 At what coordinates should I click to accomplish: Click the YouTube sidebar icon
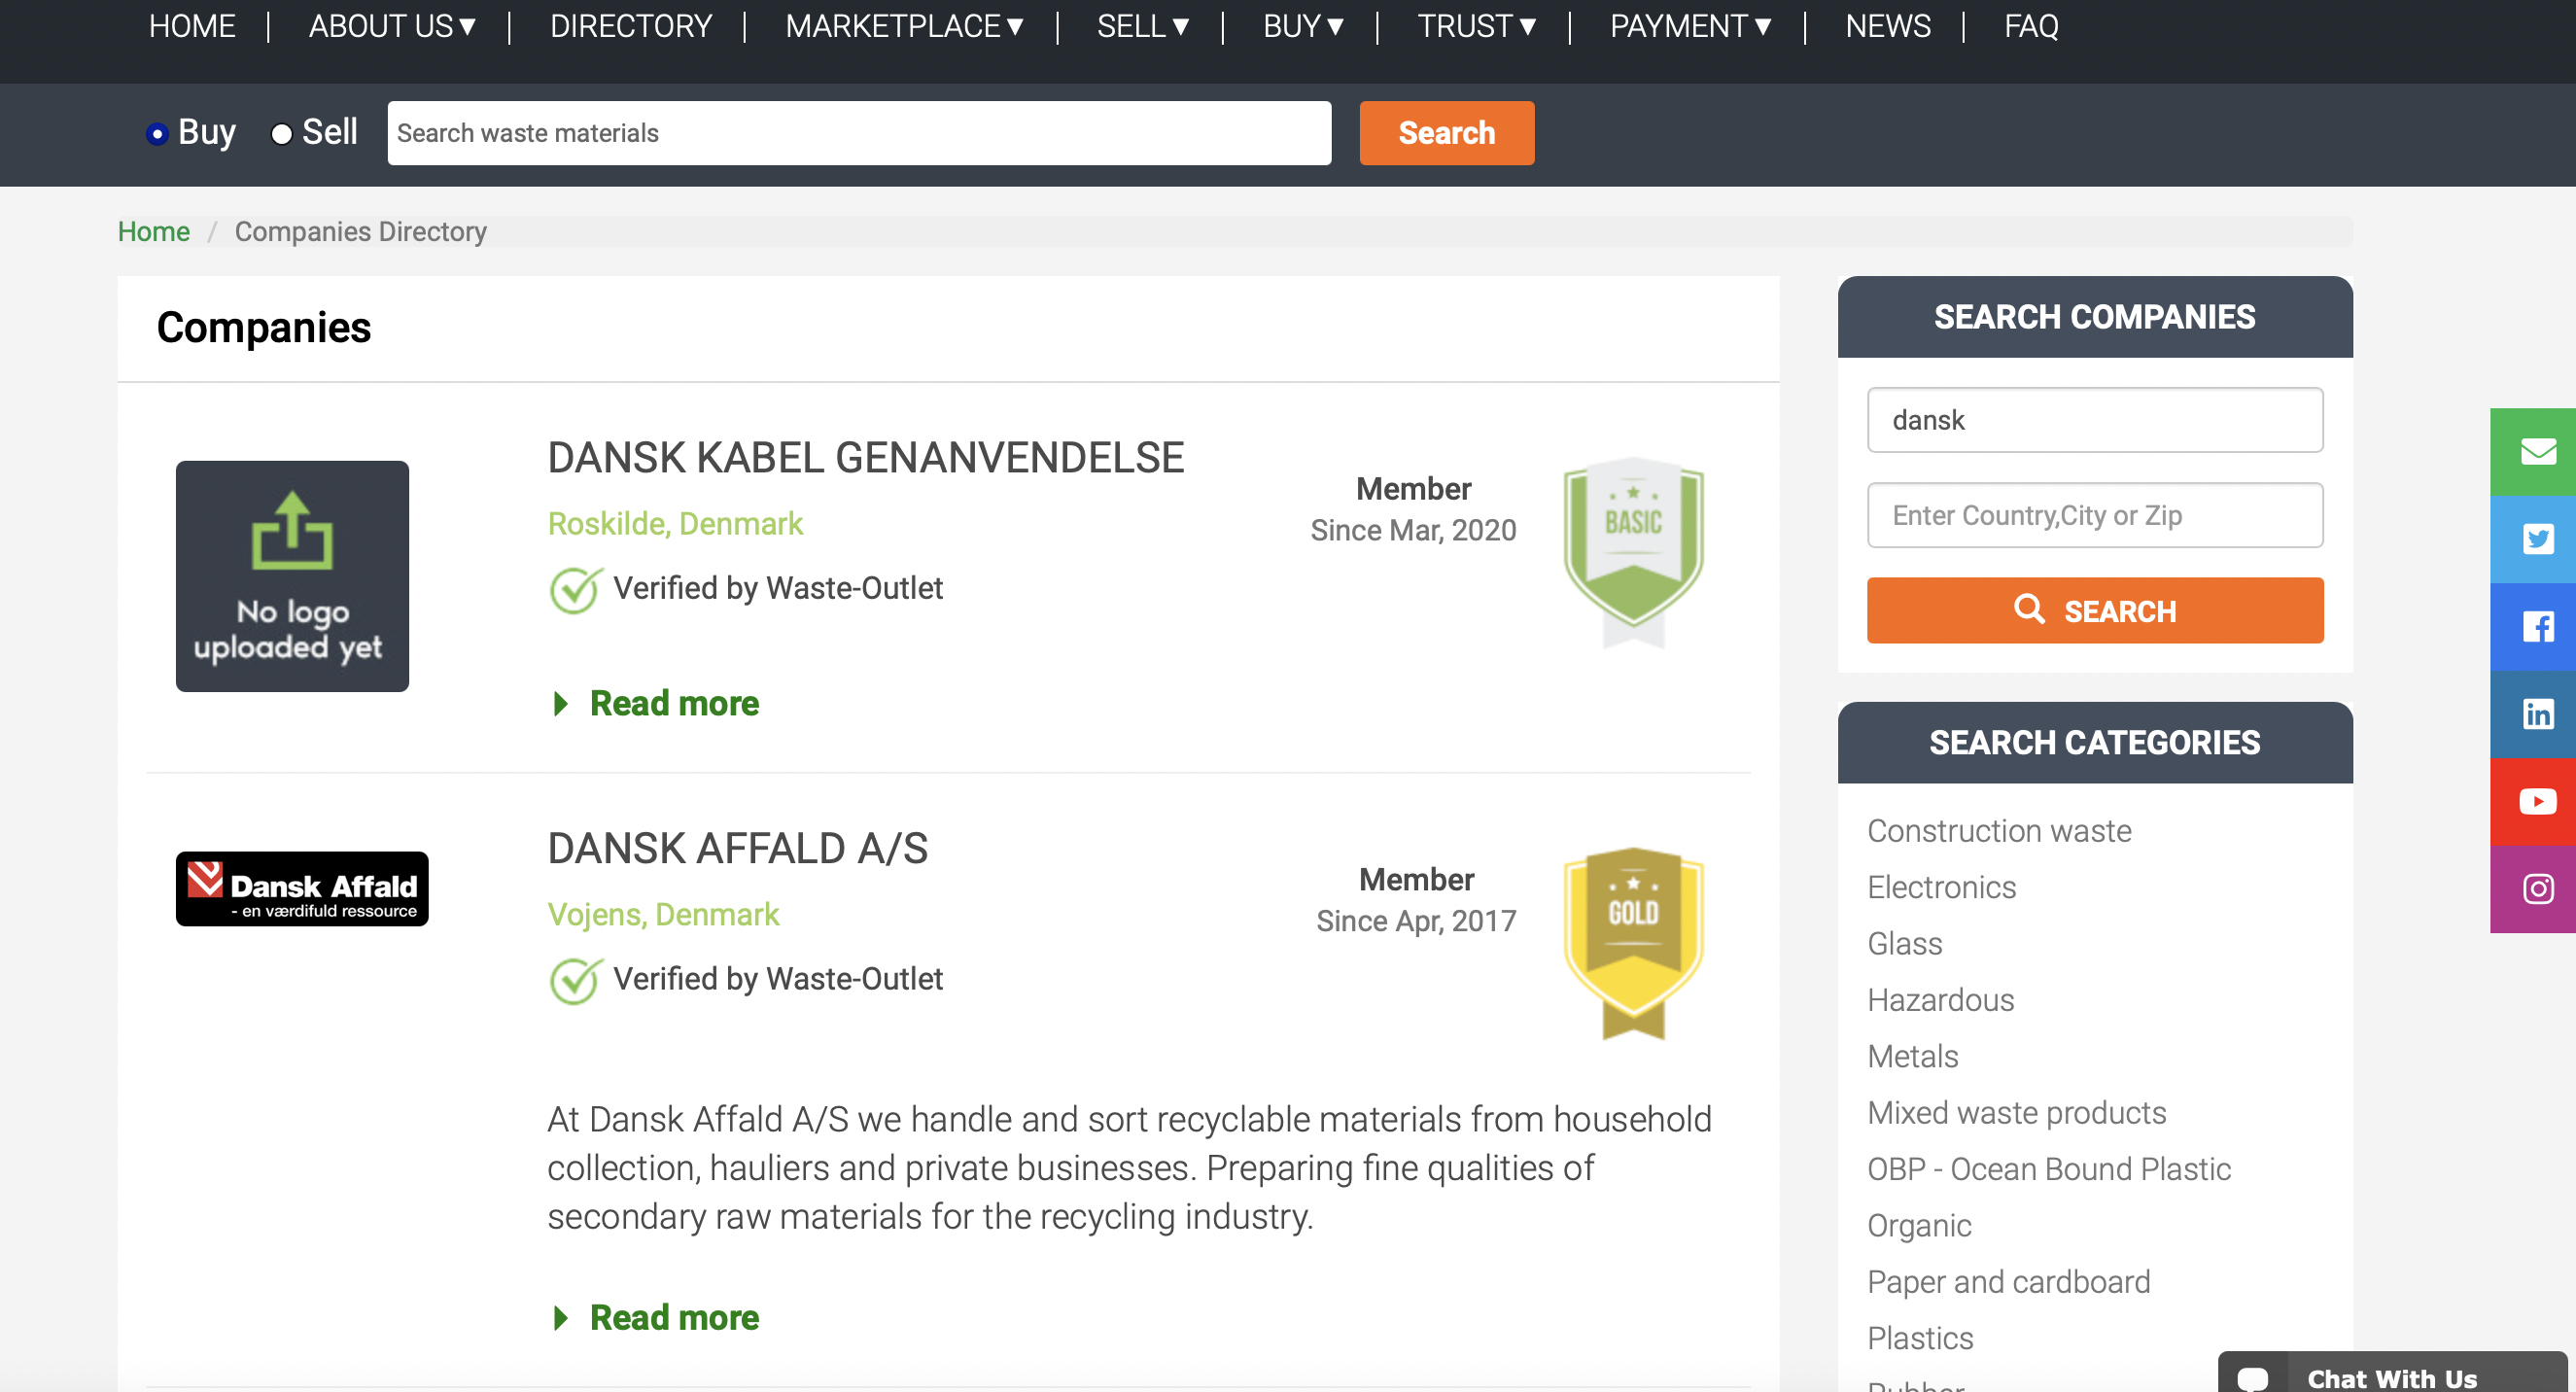tap(2536, 801)
